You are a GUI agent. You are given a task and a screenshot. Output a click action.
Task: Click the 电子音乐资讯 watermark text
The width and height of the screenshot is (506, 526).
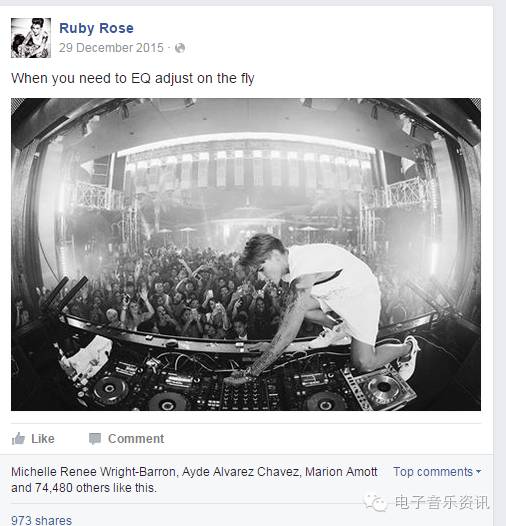(442, 503)
